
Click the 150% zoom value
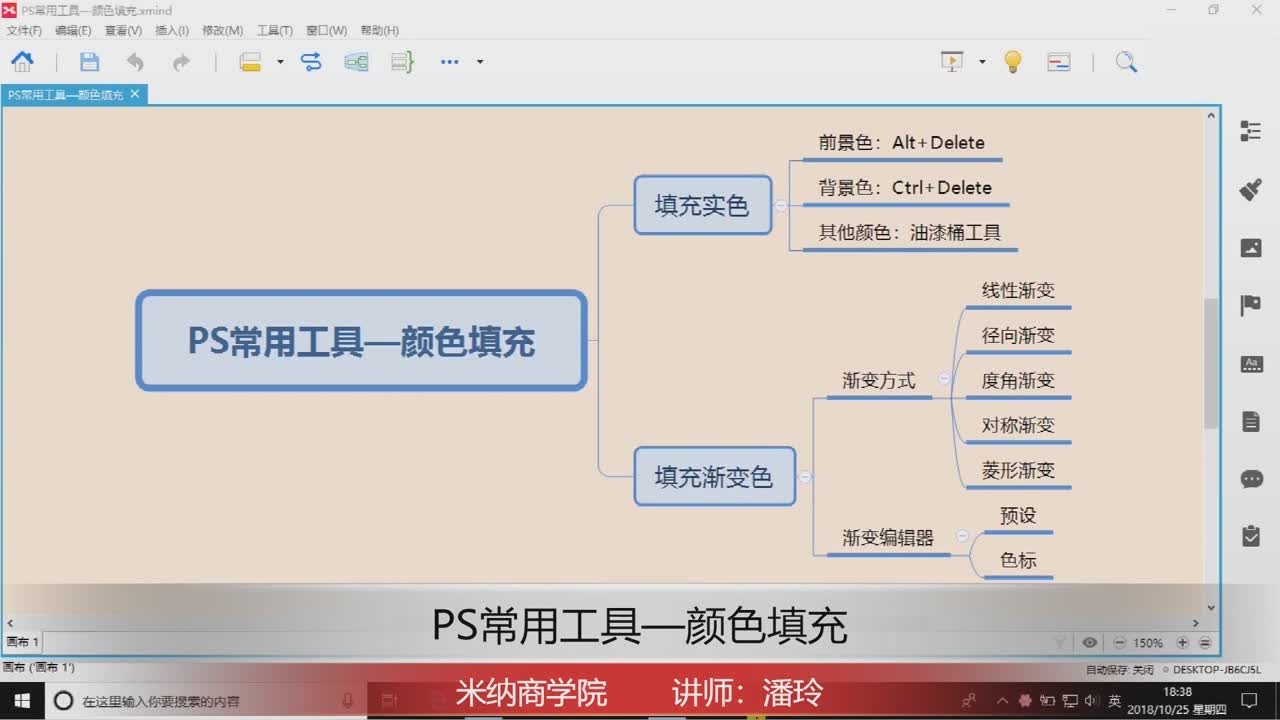1148,643
